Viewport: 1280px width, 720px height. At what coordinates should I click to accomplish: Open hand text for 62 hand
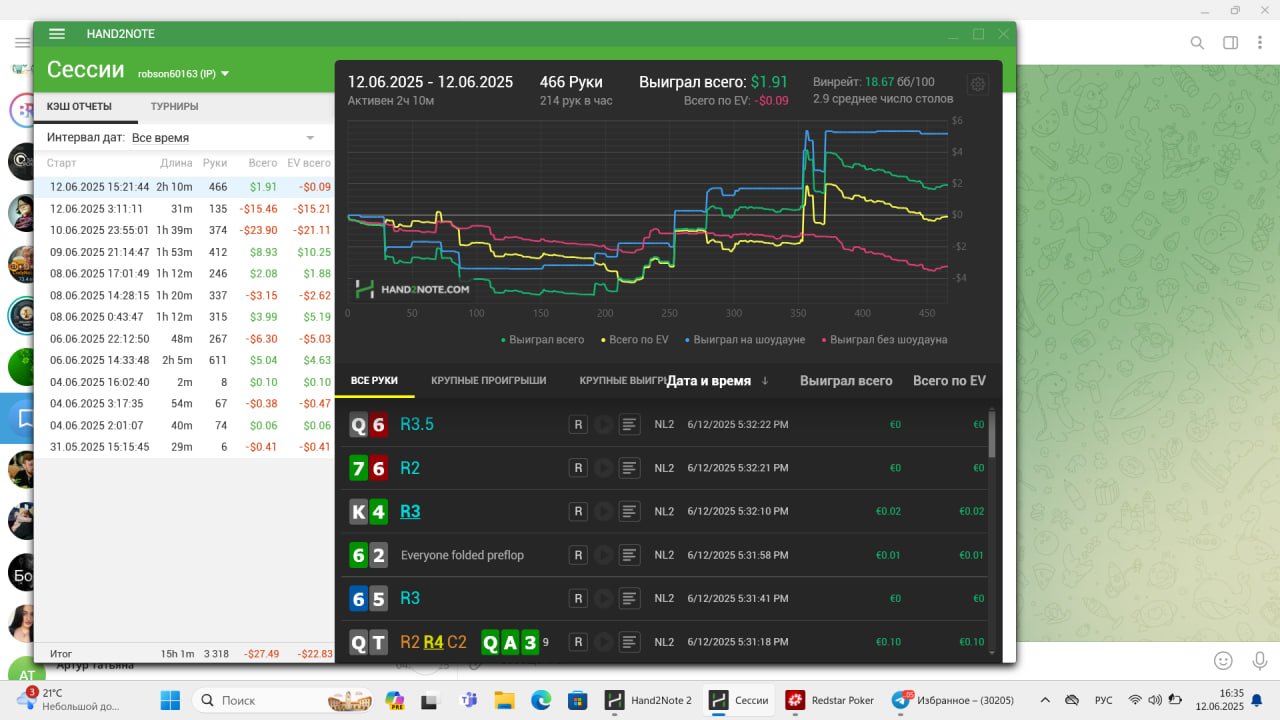[x=629, y=555]
